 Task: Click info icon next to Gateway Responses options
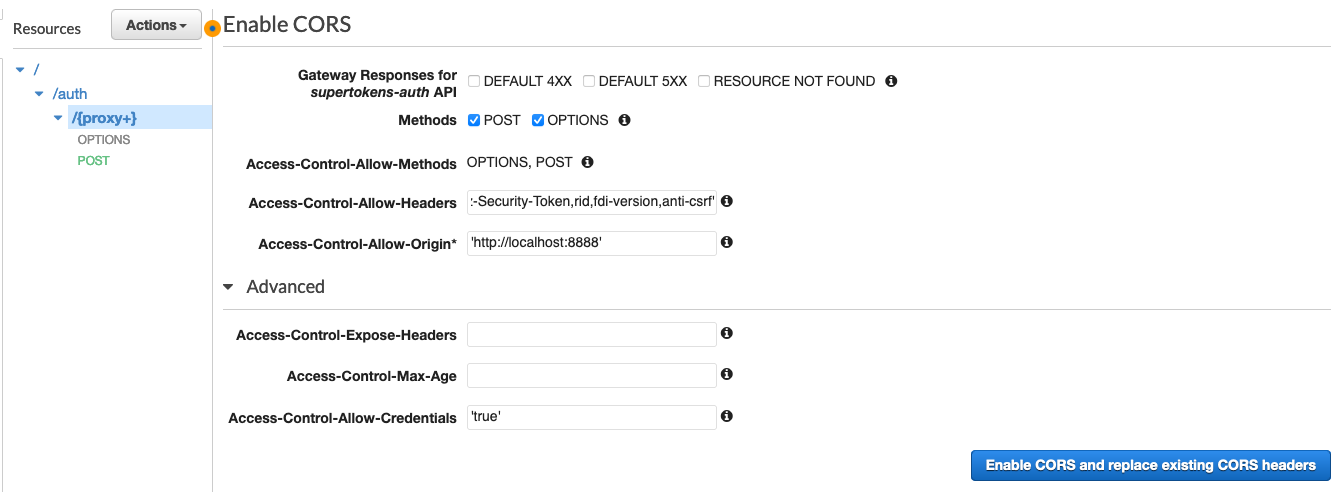(x=891, y=81)
